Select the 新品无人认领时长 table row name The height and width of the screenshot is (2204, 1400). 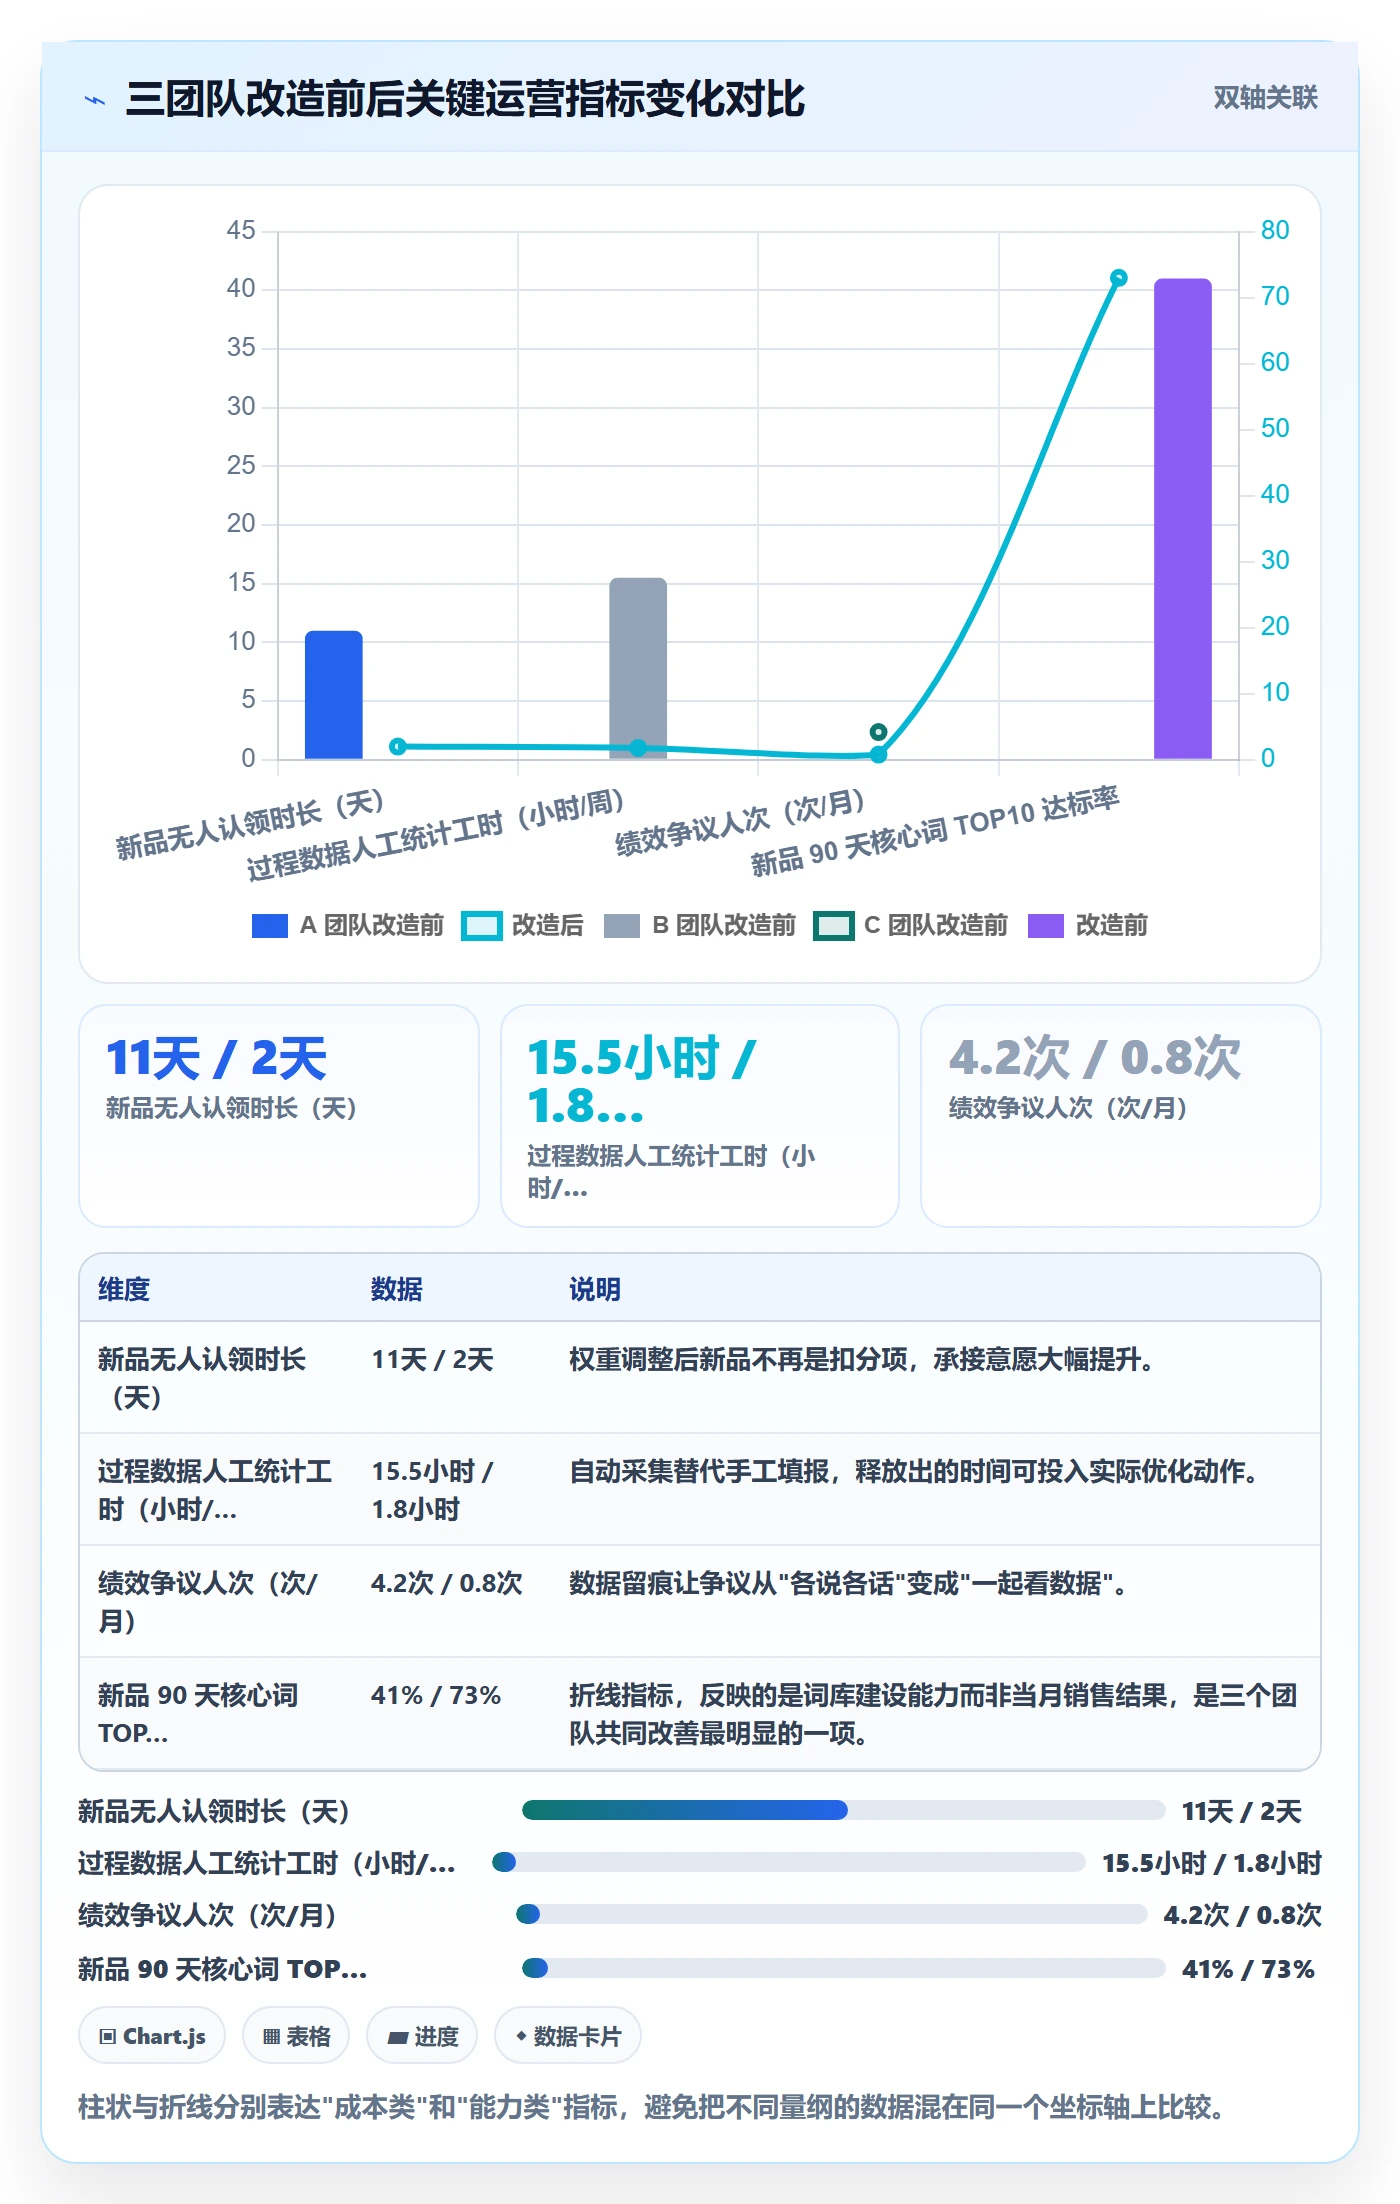[x=202, y=1378]
